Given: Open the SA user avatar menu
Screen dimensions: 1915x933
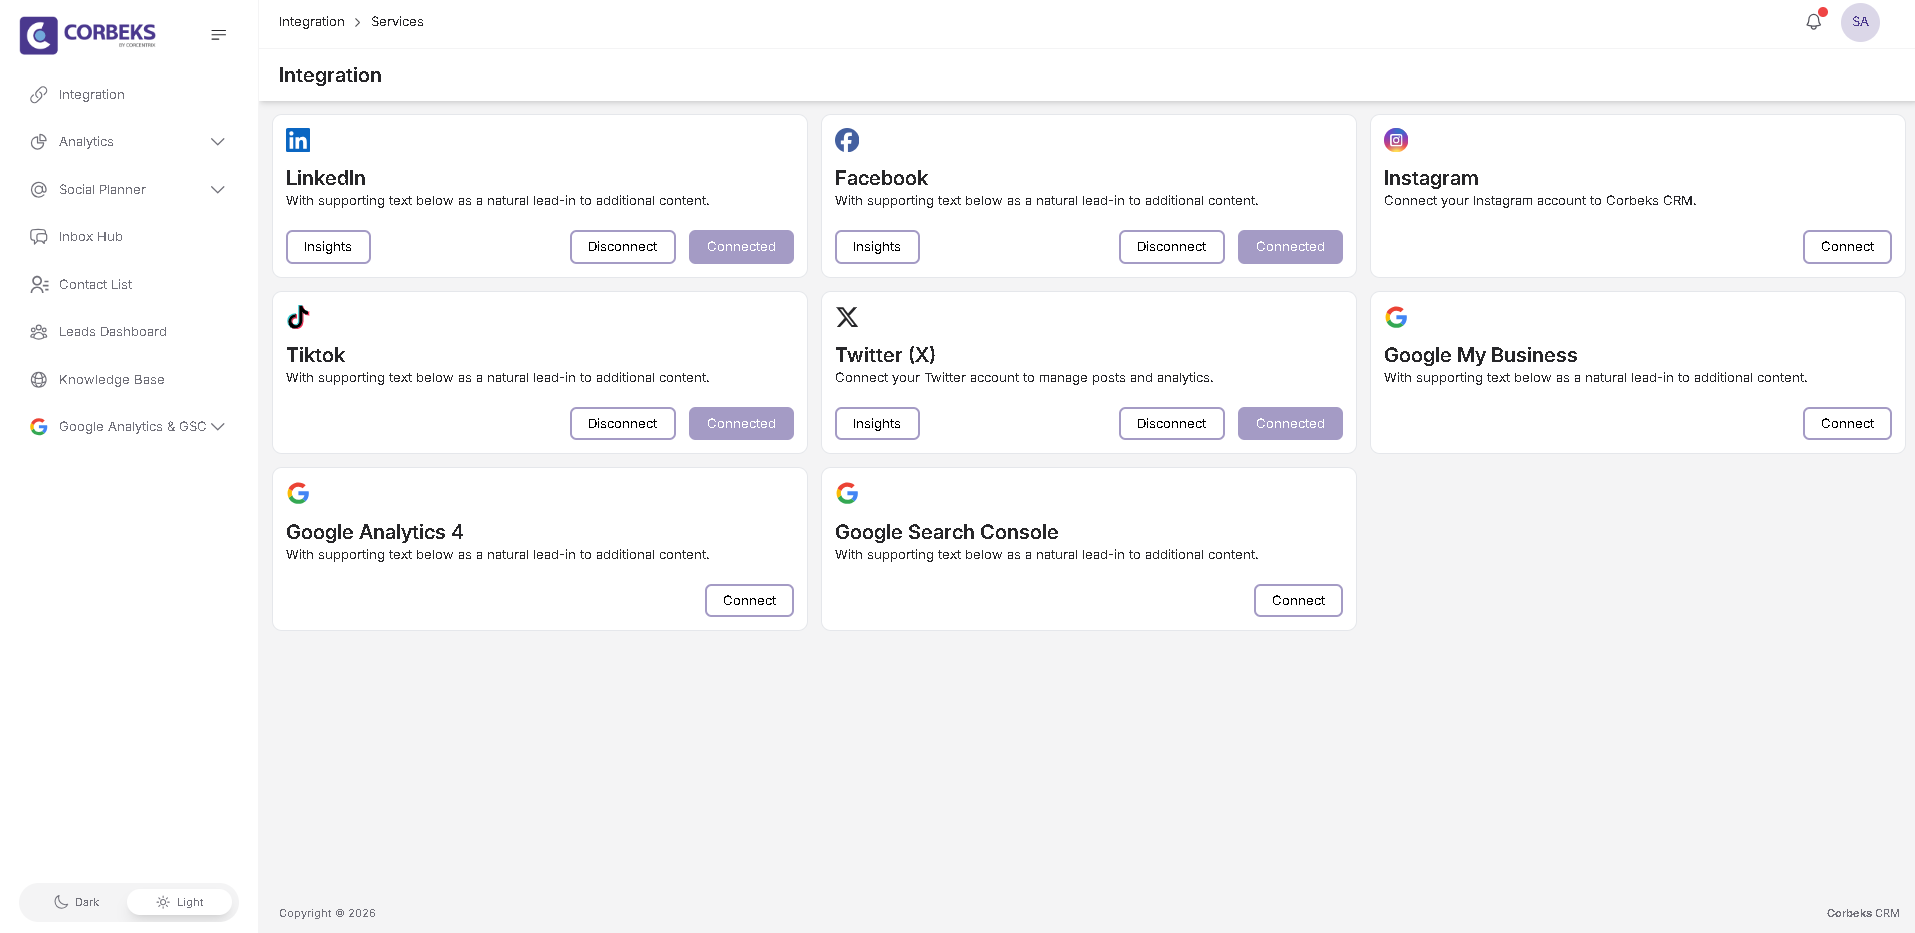Looking at the screenshot, I should [1860, 22].
